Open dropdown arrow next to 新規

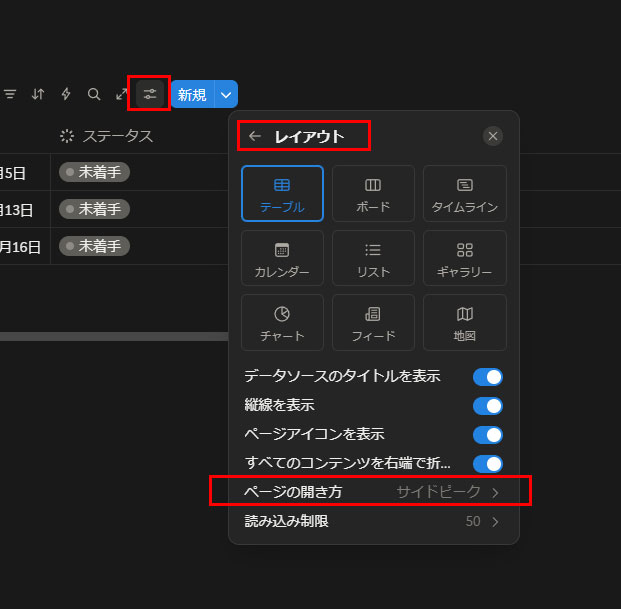[x=227, y=95]
